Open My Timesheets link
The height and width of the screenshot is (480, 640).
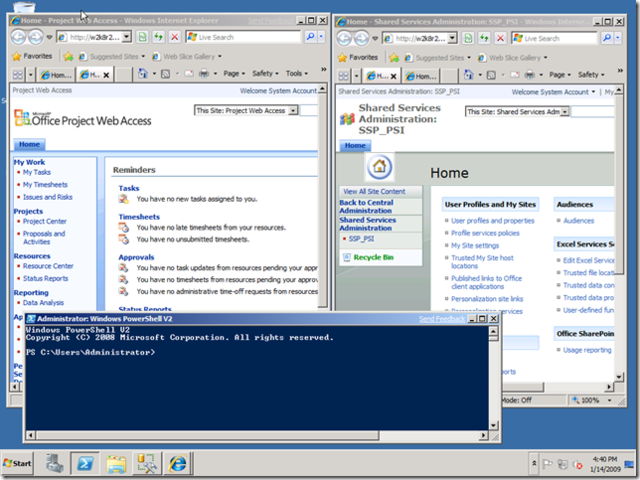tap(45, 185)
